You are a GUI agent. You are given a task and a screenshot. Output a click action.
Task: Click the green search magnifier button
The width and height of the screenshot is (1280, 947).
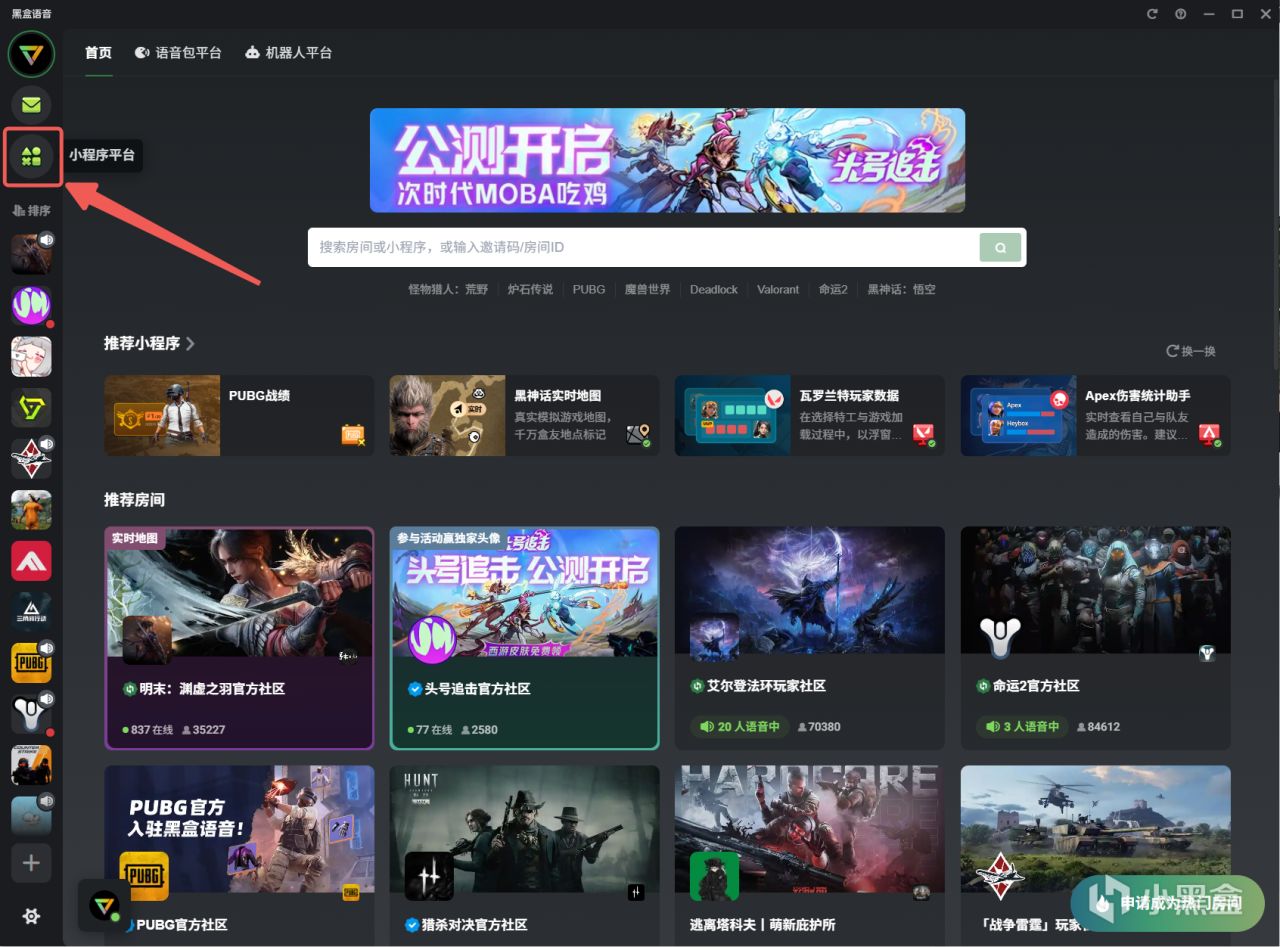(1000, 247)
